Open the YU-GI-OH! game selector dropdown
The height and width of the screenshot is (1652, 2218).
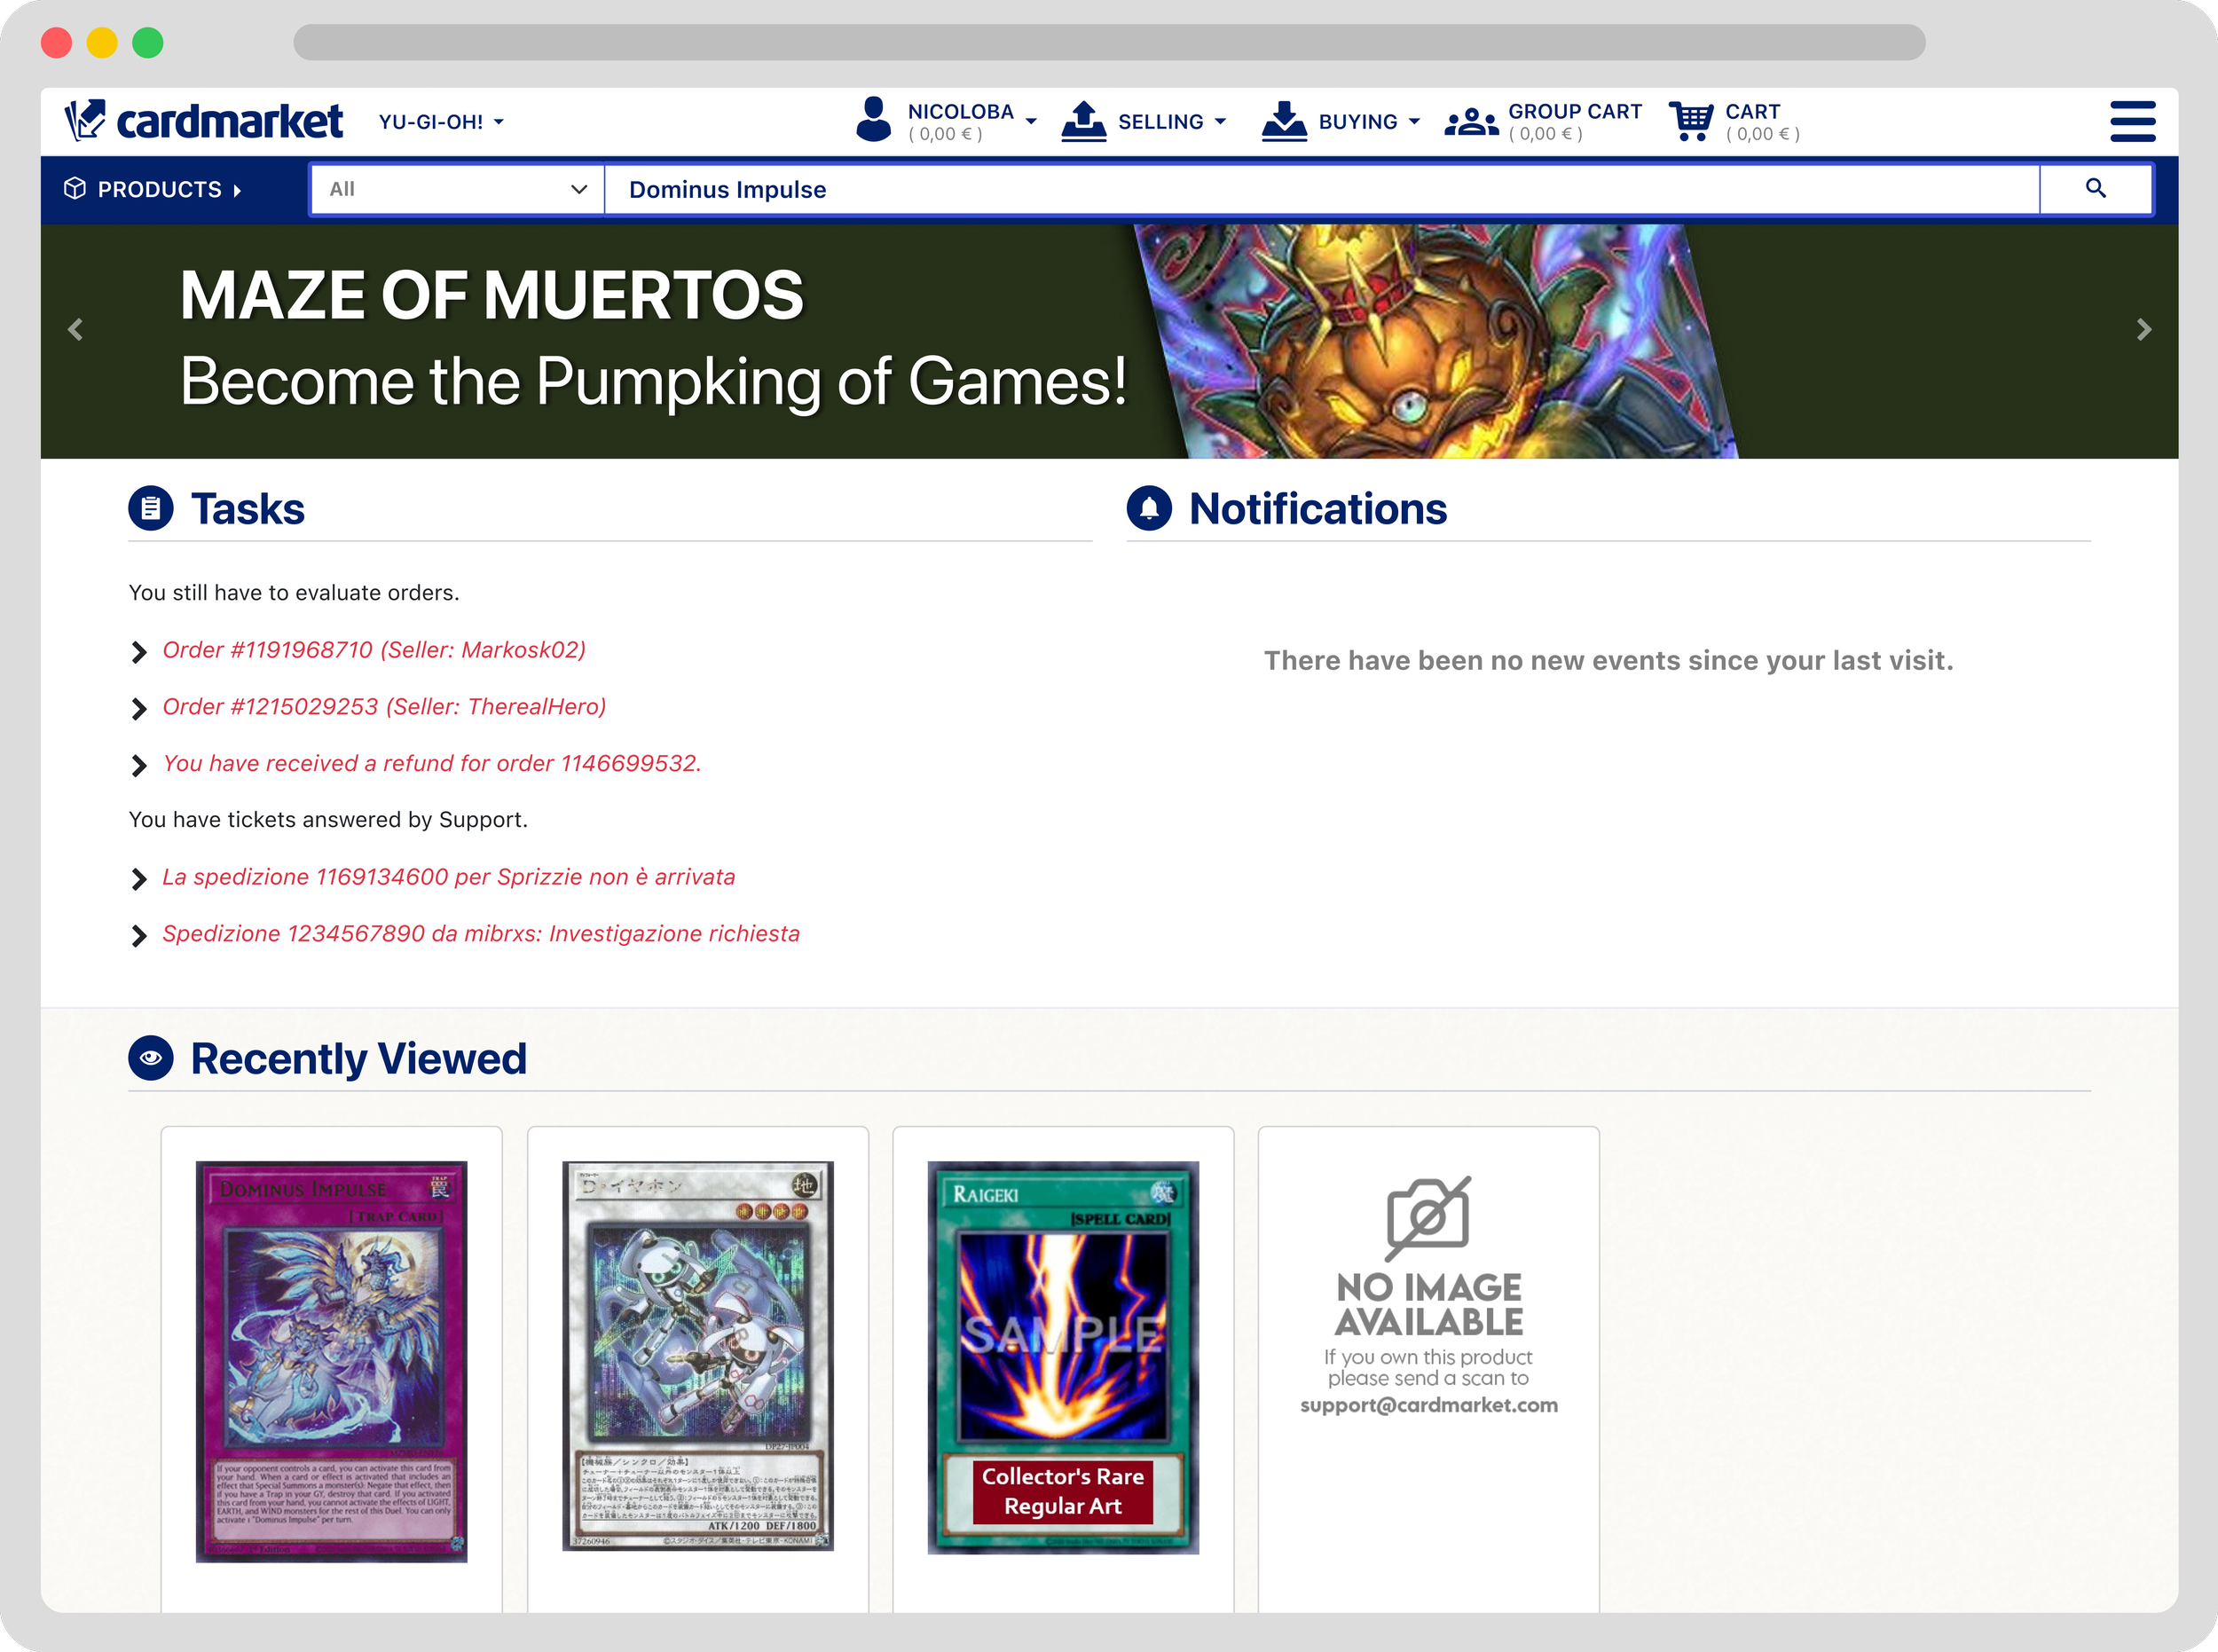[x=440, y=121]
